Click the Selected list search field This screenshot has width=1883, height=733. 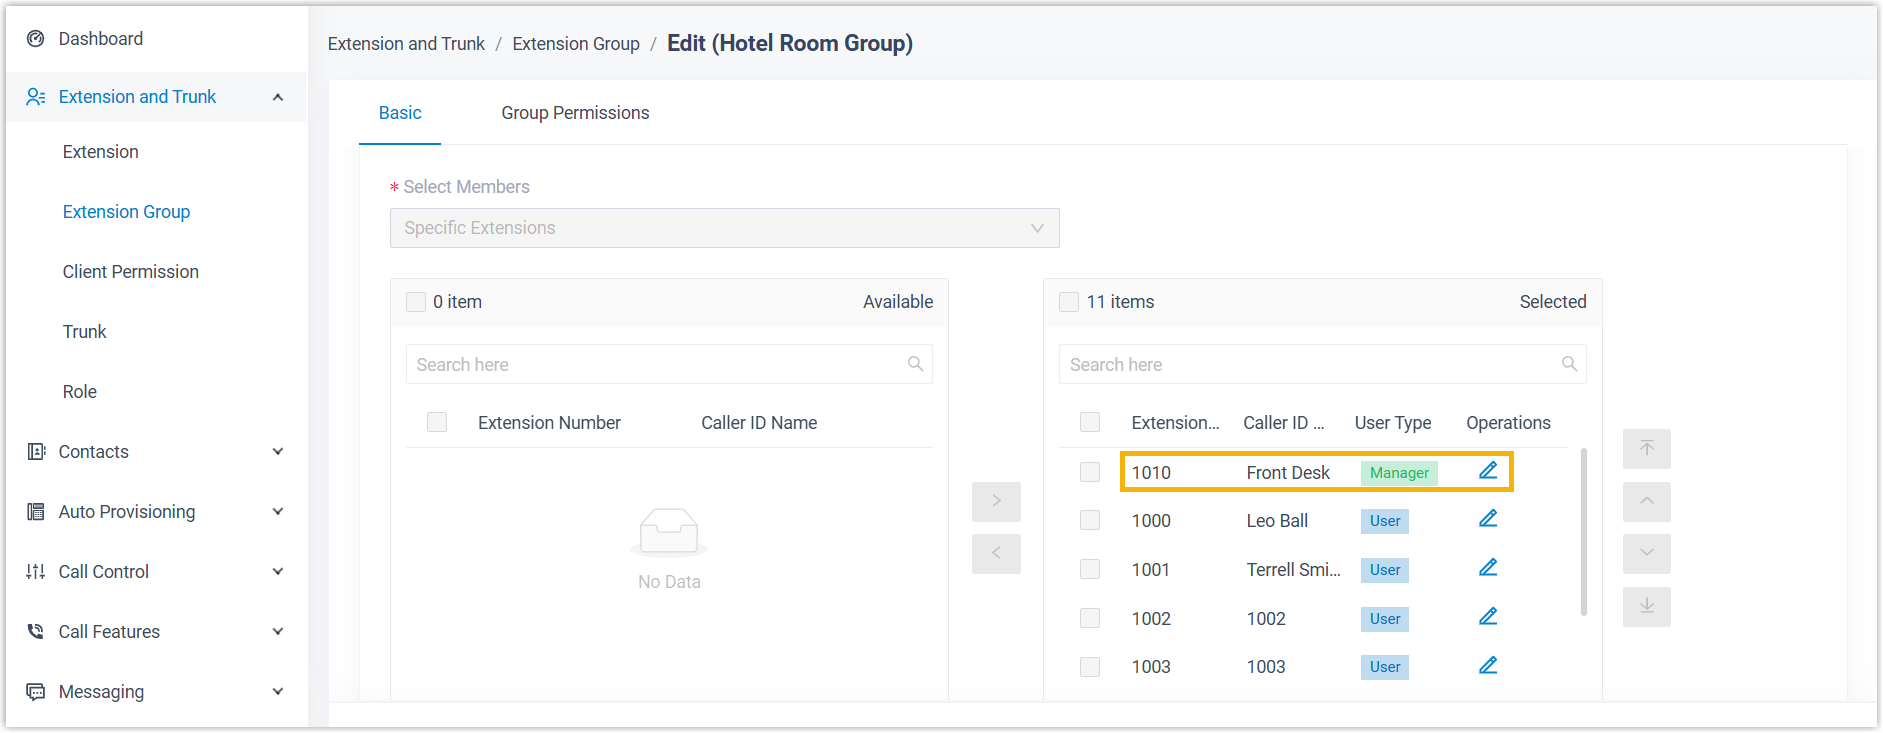(1310, 365)
